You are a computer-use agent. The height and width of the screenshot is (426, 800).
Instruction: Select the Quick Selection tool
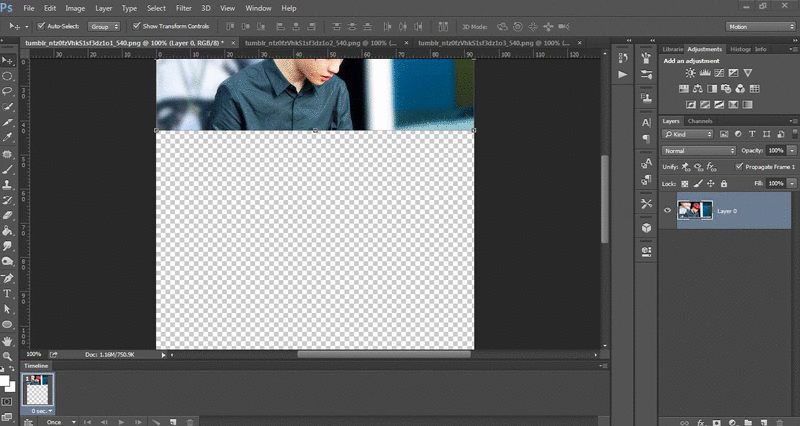[7, 107]
